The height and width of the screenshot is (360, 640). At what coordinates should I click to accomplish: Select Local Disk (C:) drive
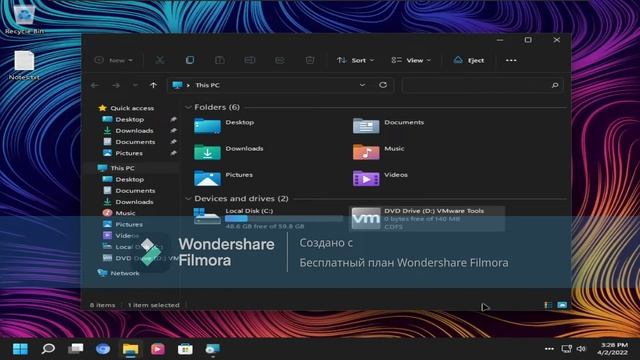[268, 218]
